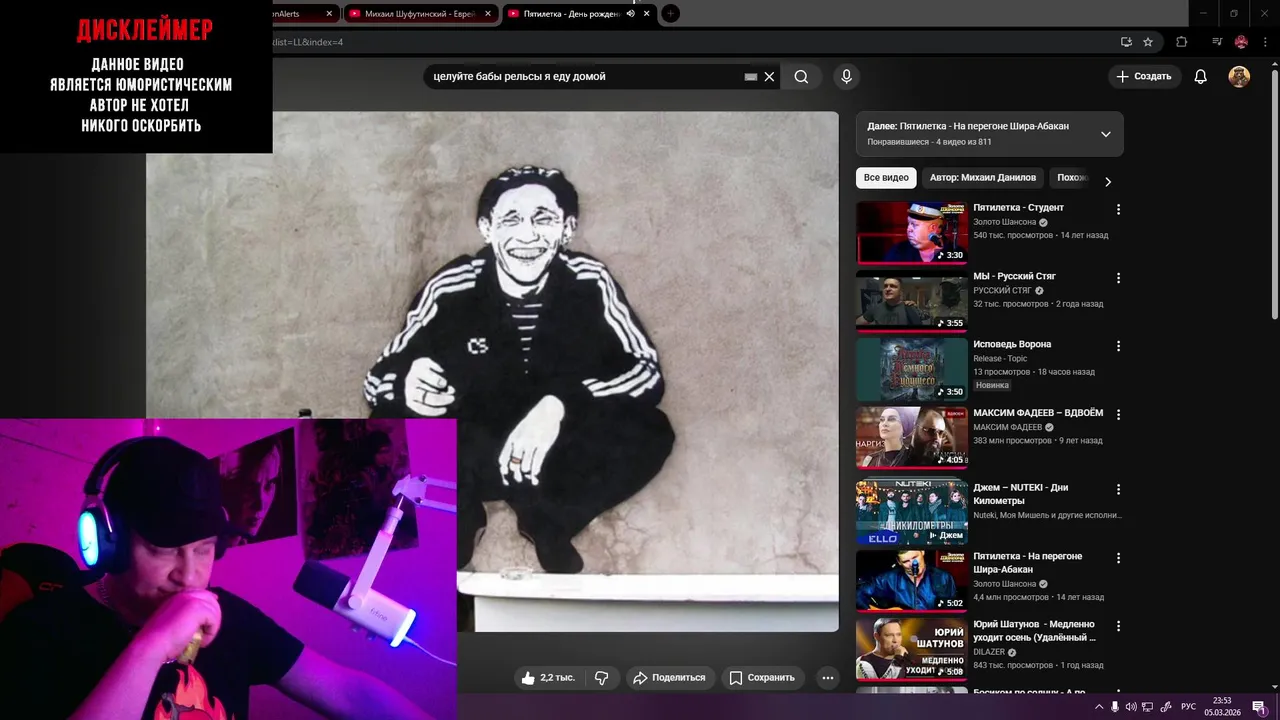The image size is (1280, 720).
Task: Open the МЫ - Русский Стяг thumbnail
Action: (911, 301)
